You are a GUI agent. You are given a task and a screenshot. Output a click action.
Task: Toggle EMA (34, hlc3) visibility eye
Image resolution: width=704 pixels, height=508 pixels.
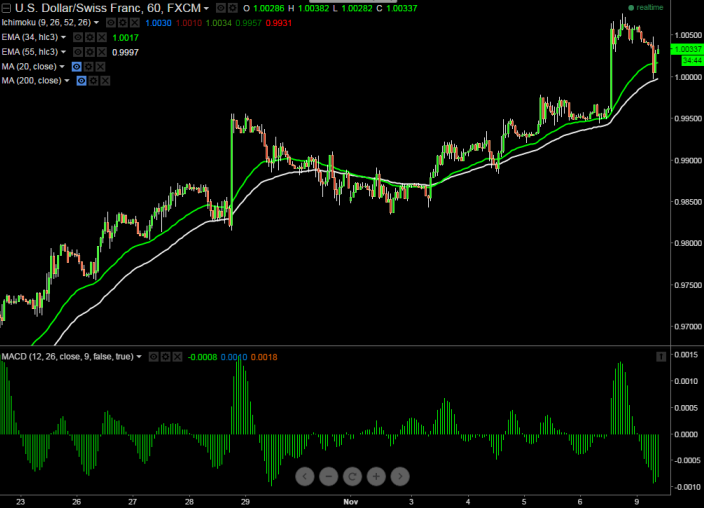78,37
